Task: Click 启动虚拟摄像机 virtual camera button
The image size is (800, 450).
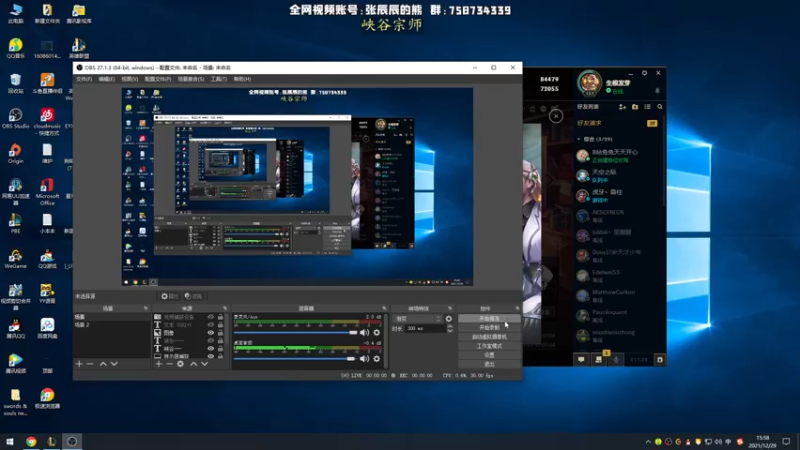Action: [489, 337]
